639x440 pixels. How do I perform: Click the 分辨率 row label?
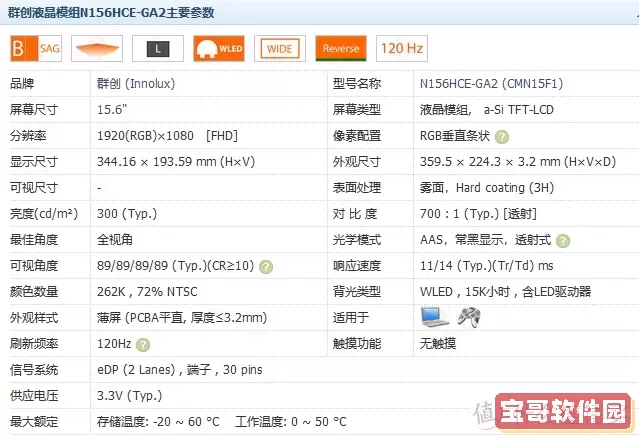pos(28,135)
